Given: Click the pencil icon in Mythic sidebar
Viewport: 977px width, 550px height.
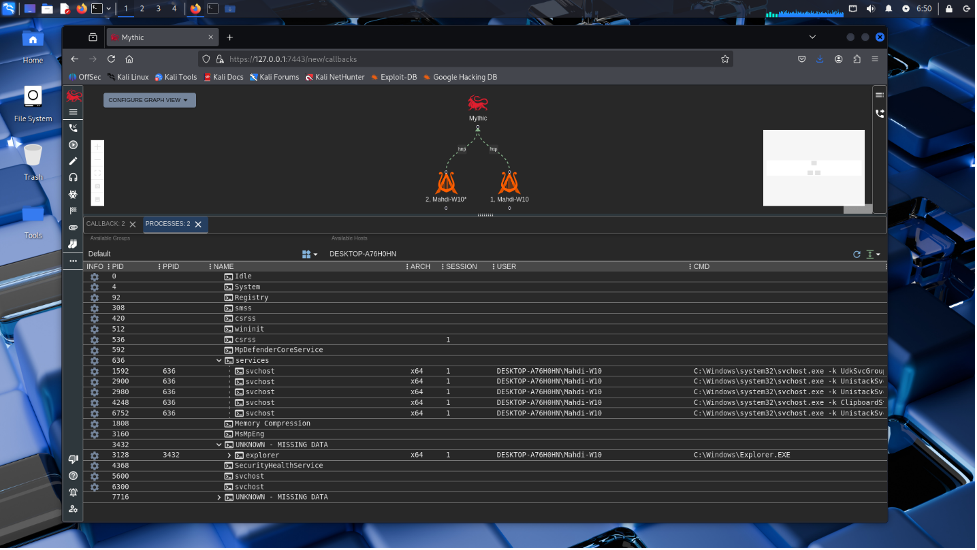Looking at the screenshot, I should click(x=74, y=161).
